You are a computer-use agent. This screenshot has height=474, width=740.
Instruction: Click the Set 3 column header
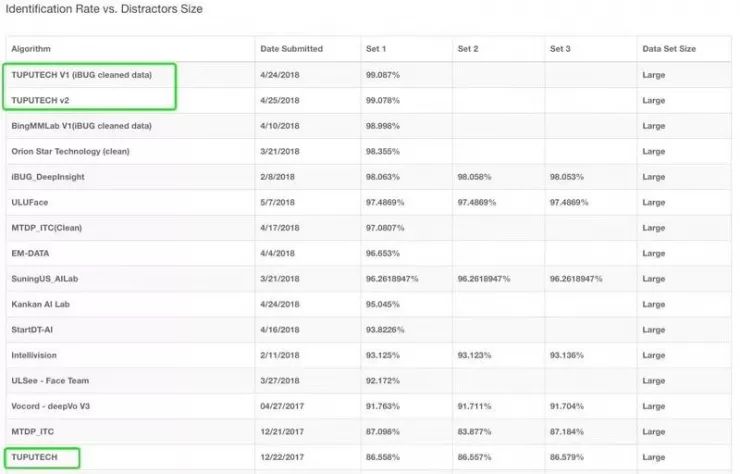[560, 49]
